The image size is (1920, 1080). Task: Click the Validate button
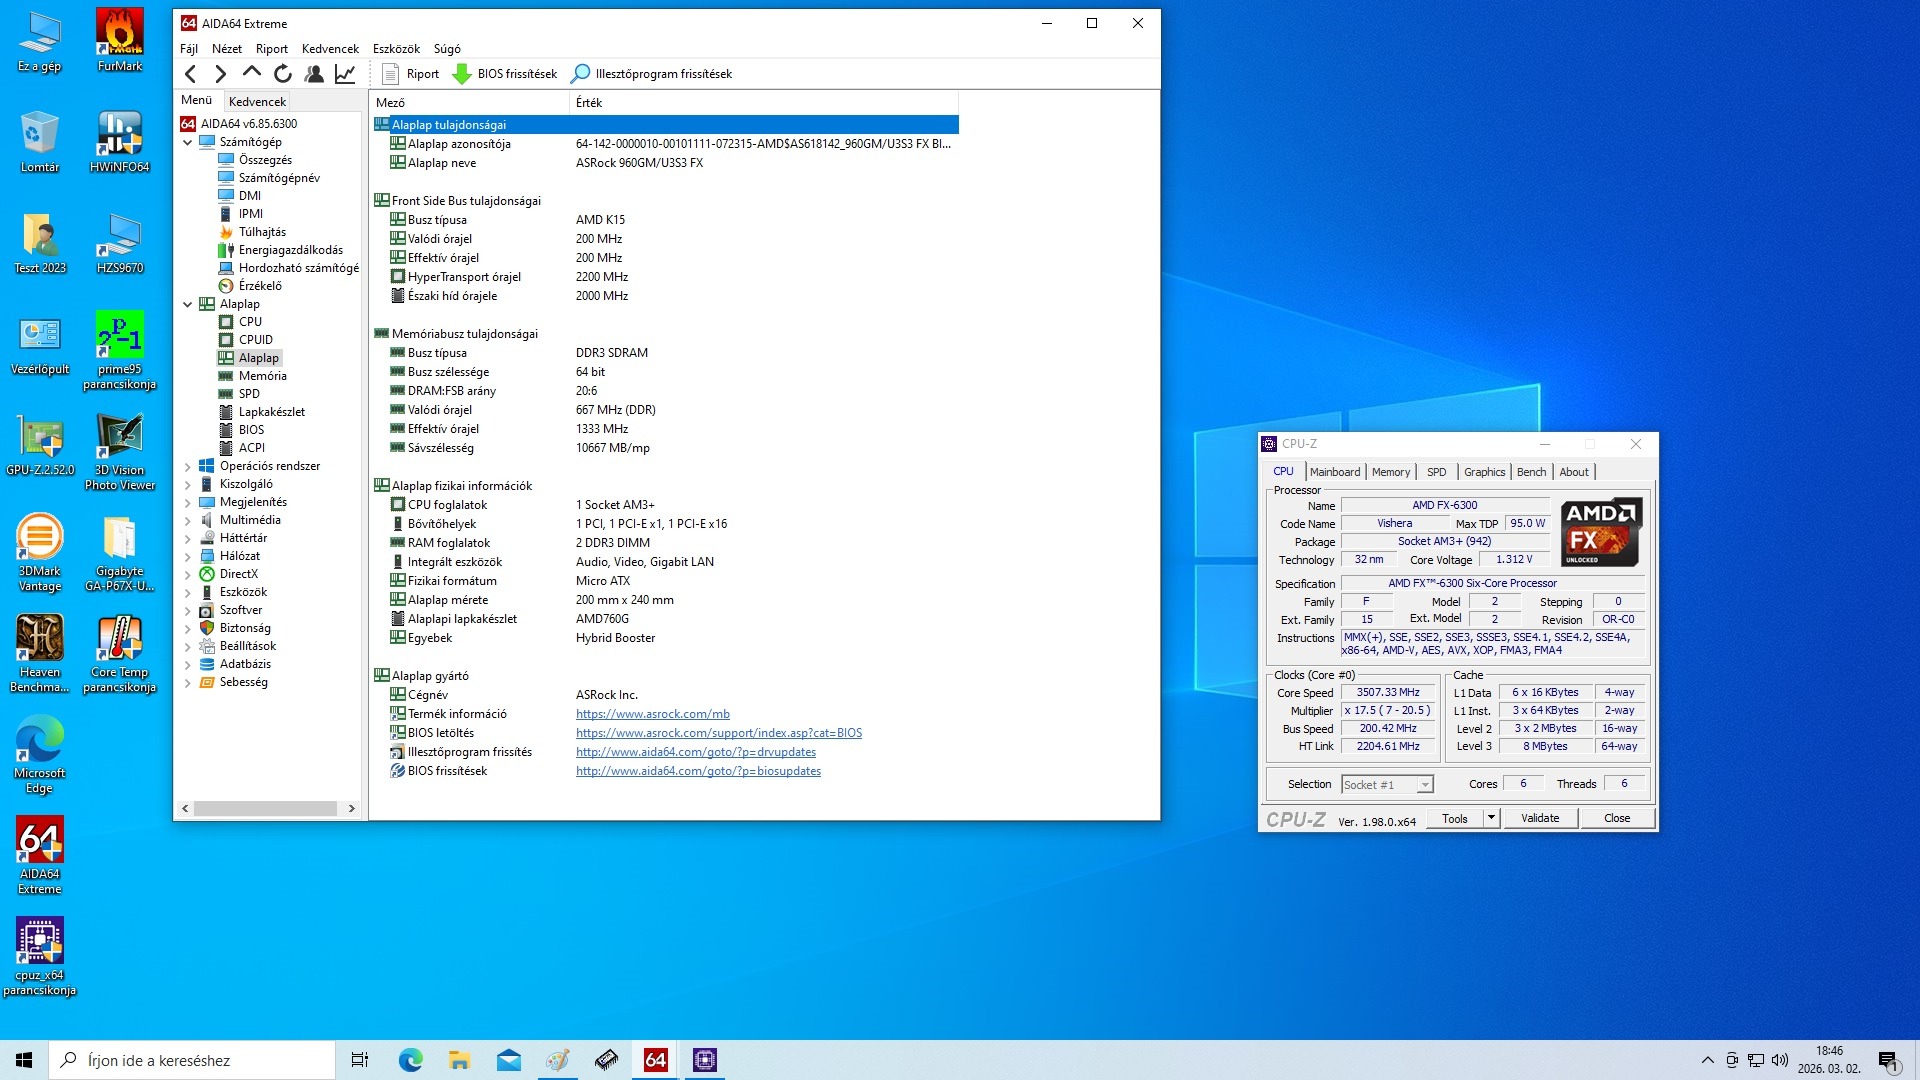(1540, 818)
